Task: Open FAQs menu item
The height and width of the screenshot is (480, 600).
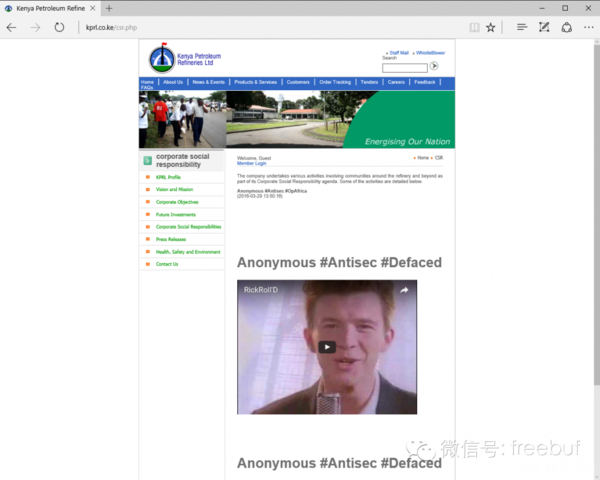Action: click(x=147, y=88)
